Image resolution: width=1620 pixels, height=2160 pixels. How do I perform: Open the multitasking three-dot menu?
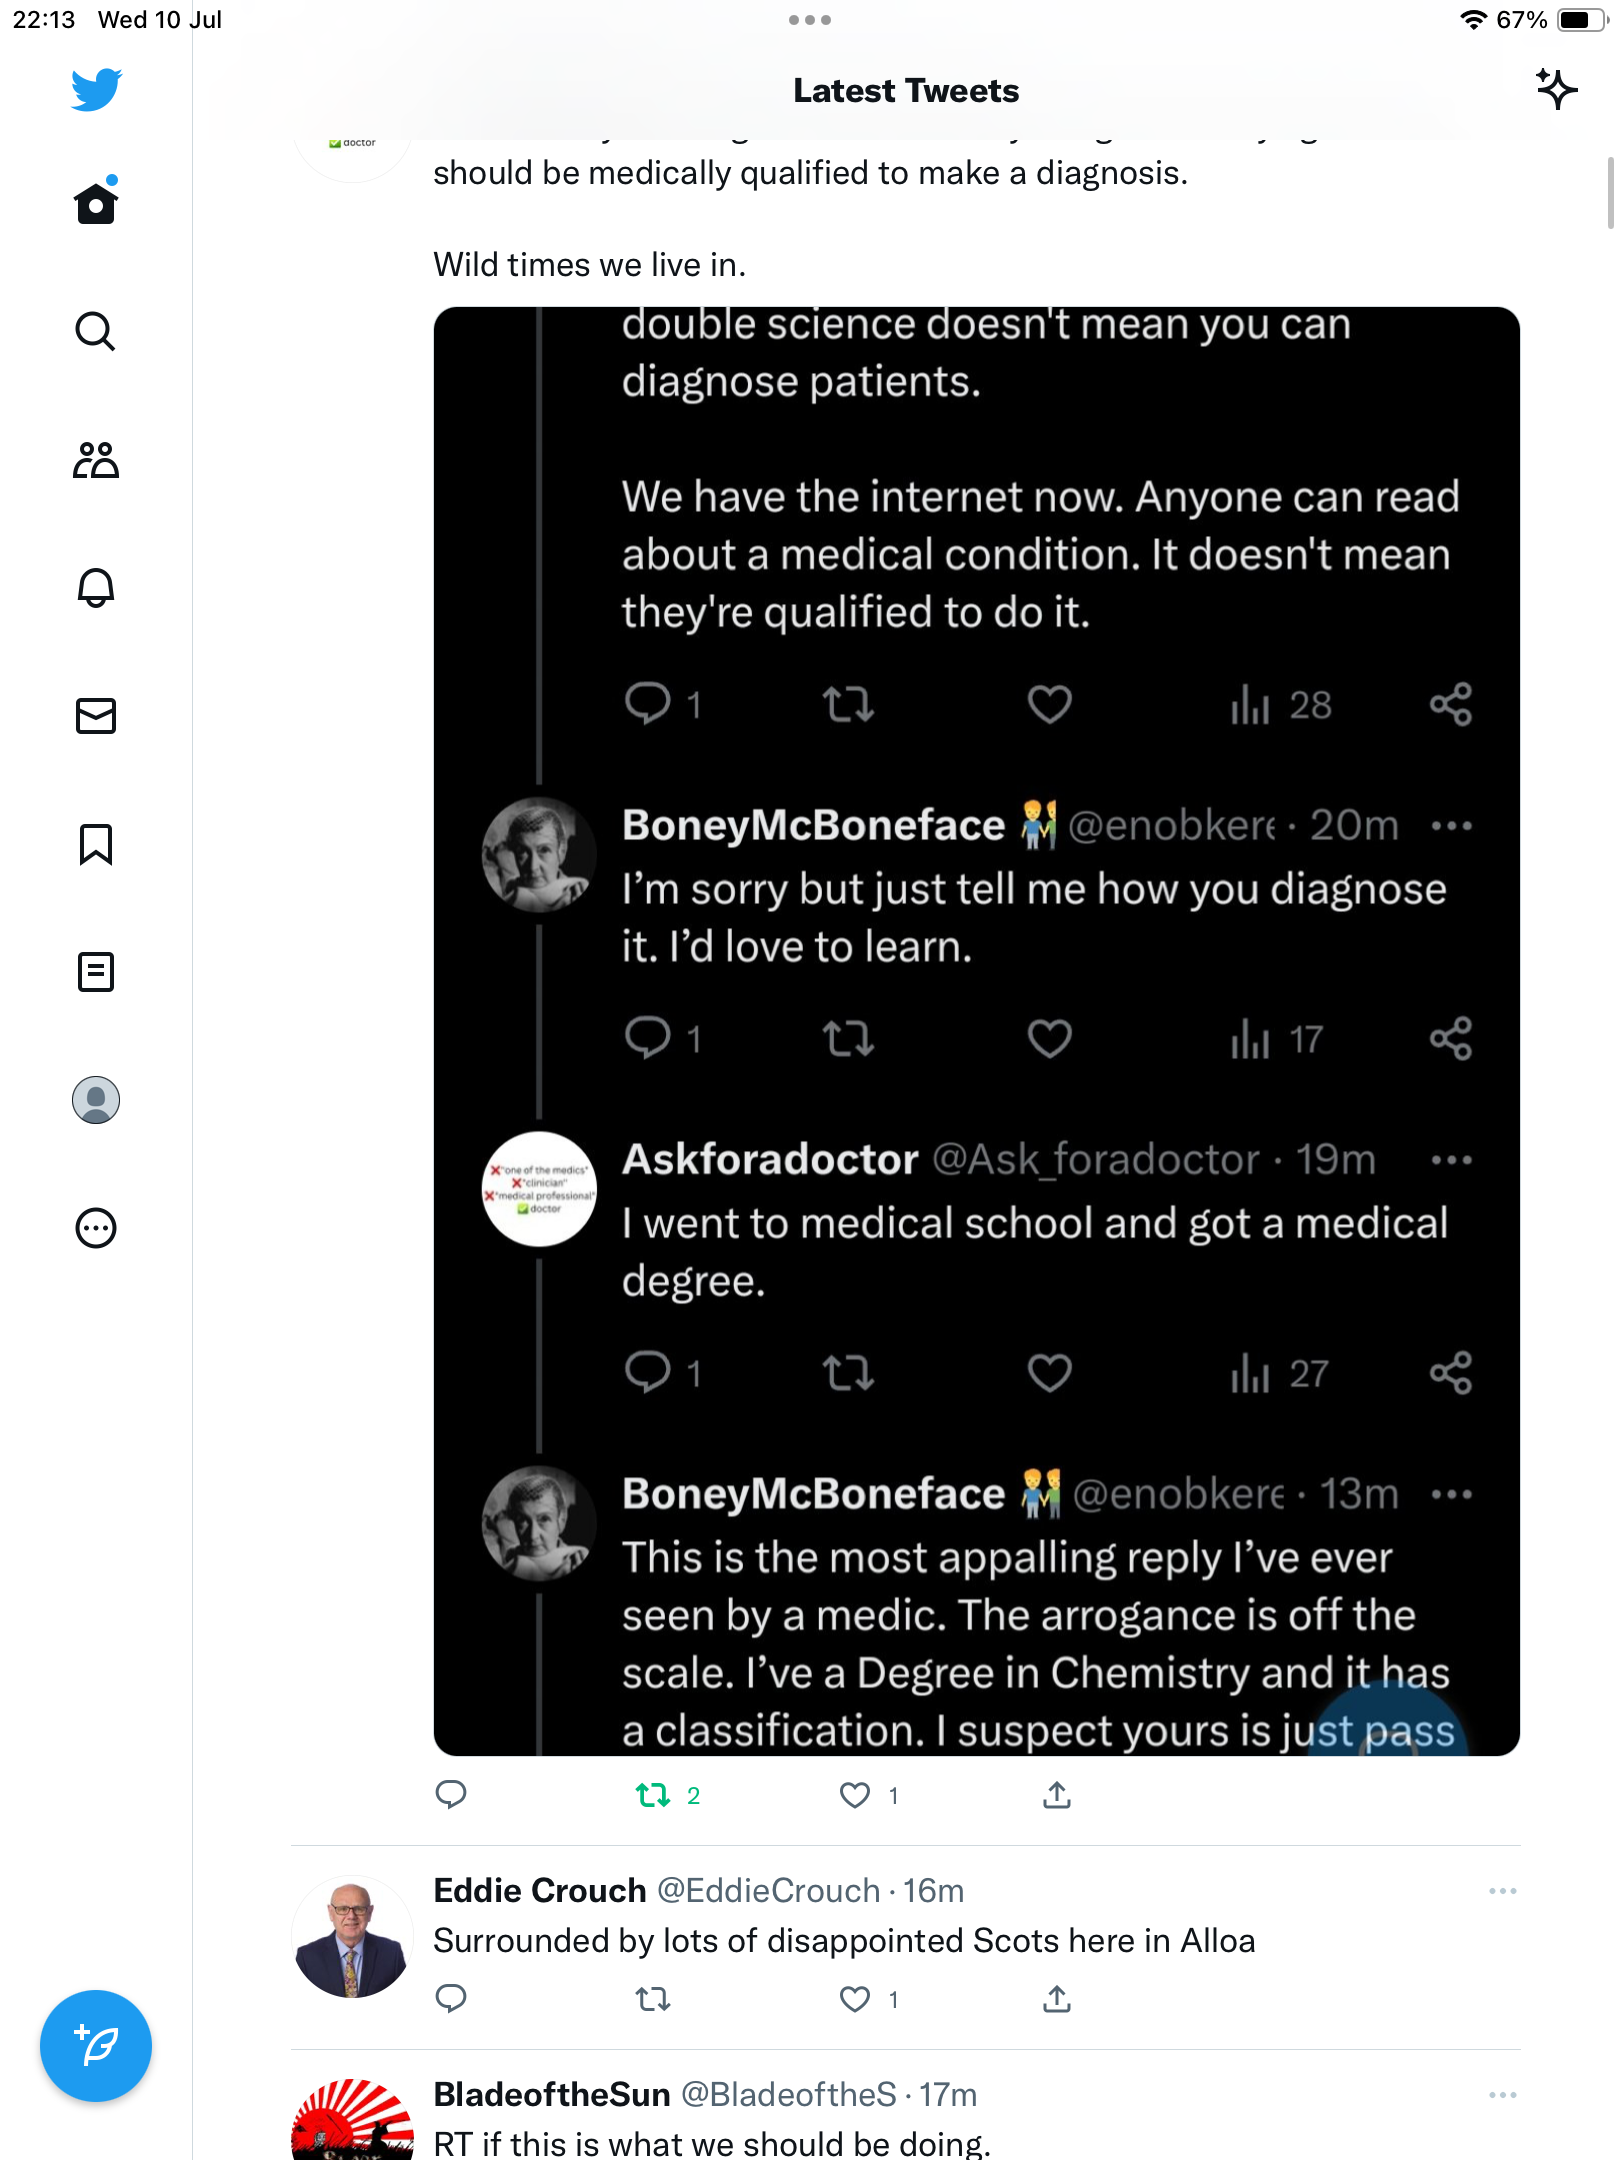click(810, 20)
